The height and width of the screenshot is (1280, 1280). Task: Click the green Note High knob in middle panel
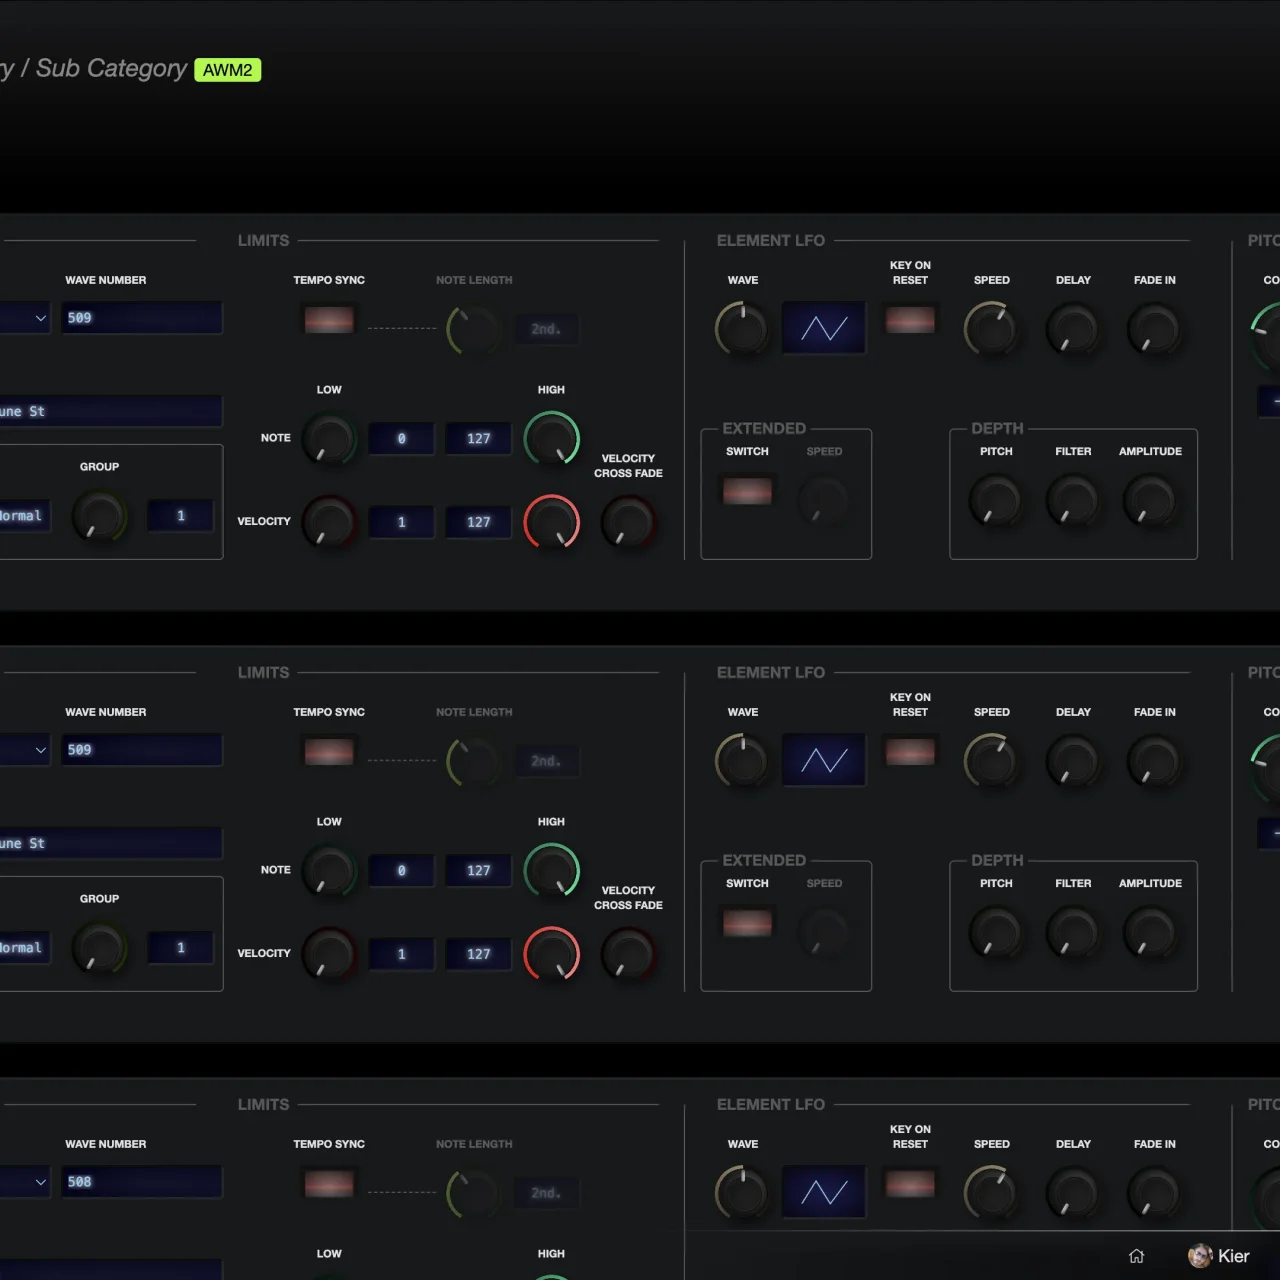(x=552, y=870)
